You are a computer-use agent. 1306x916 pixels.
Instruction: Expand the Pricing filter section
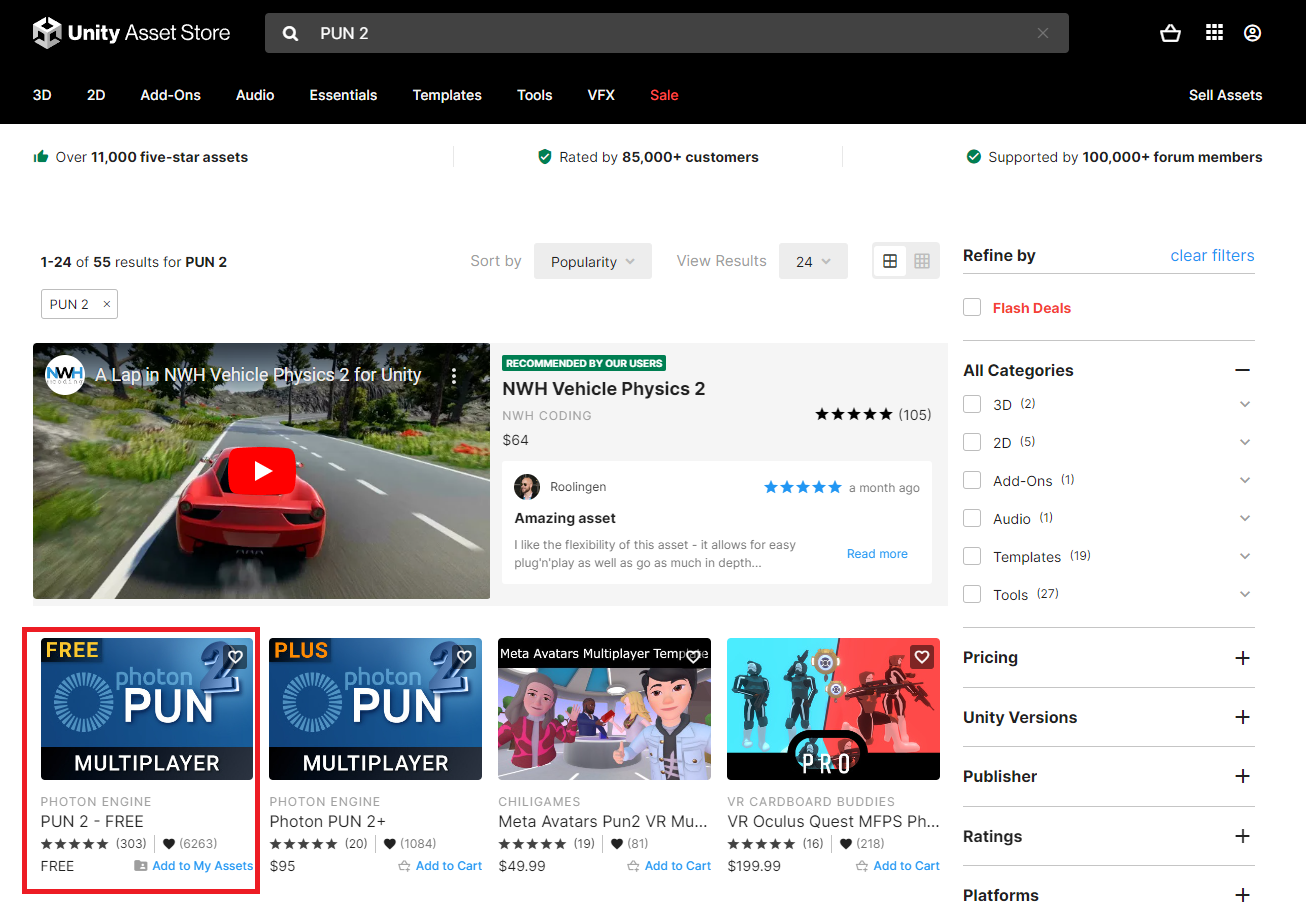(1243, 658)
